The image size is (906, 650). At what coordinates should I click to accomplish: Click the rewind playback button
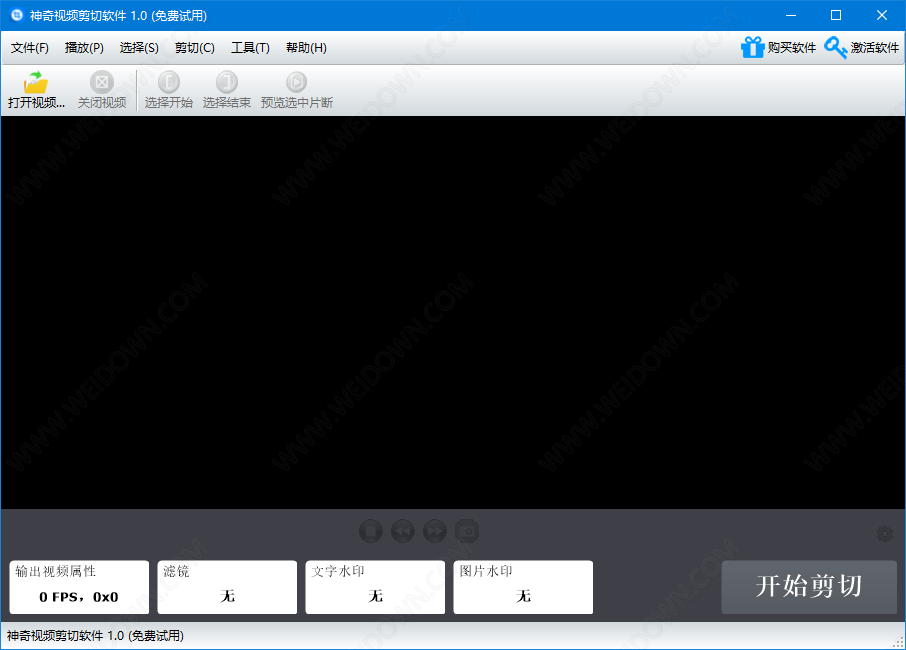point(403,530)
